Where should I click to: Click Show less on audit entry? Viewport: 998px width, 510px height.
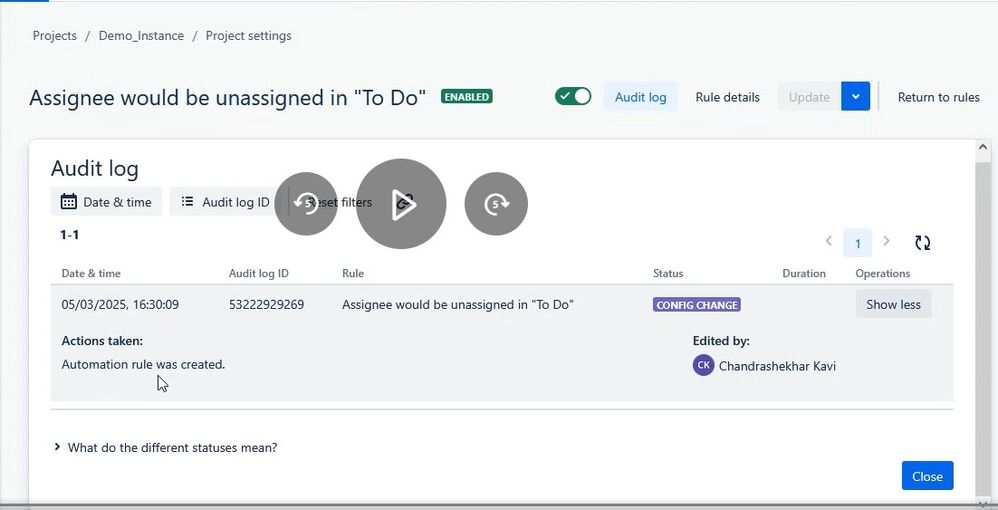pyautogui.click(x=893, y=304)
